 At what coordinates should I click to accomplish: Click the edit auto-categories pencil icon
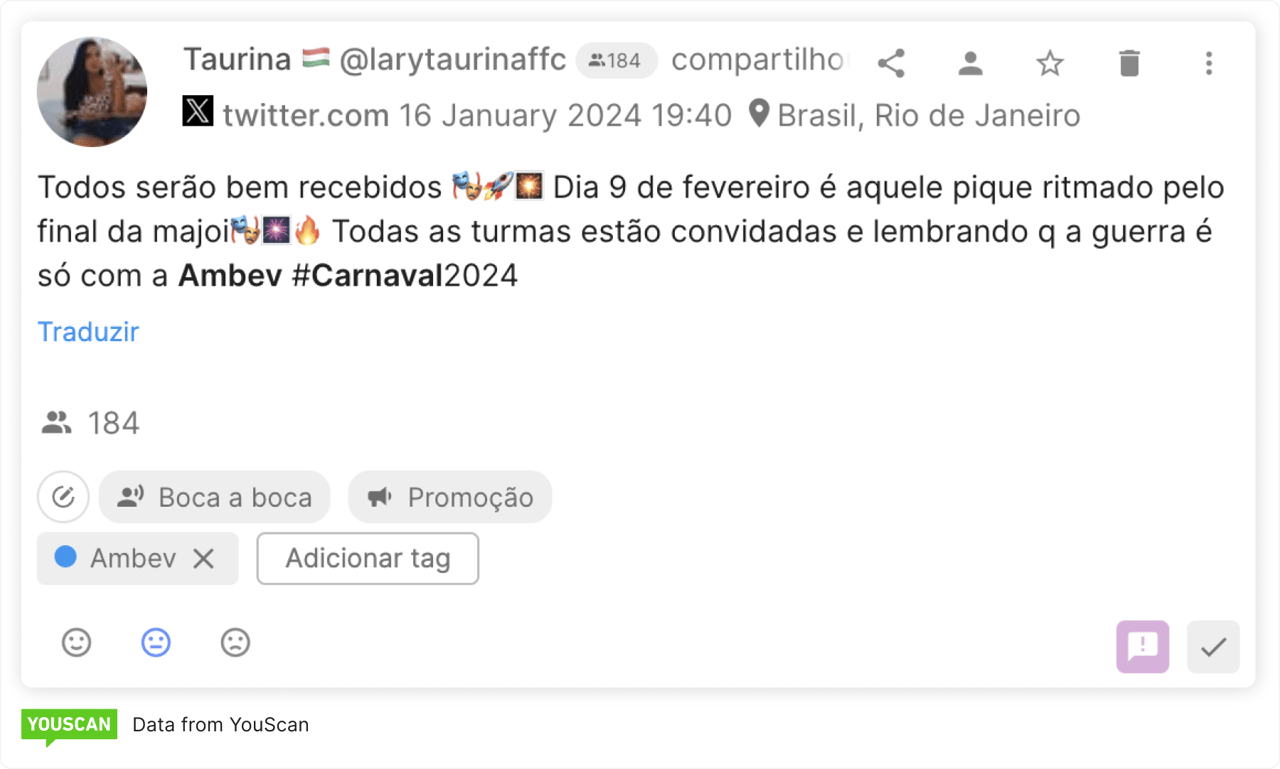click(63, 497)
